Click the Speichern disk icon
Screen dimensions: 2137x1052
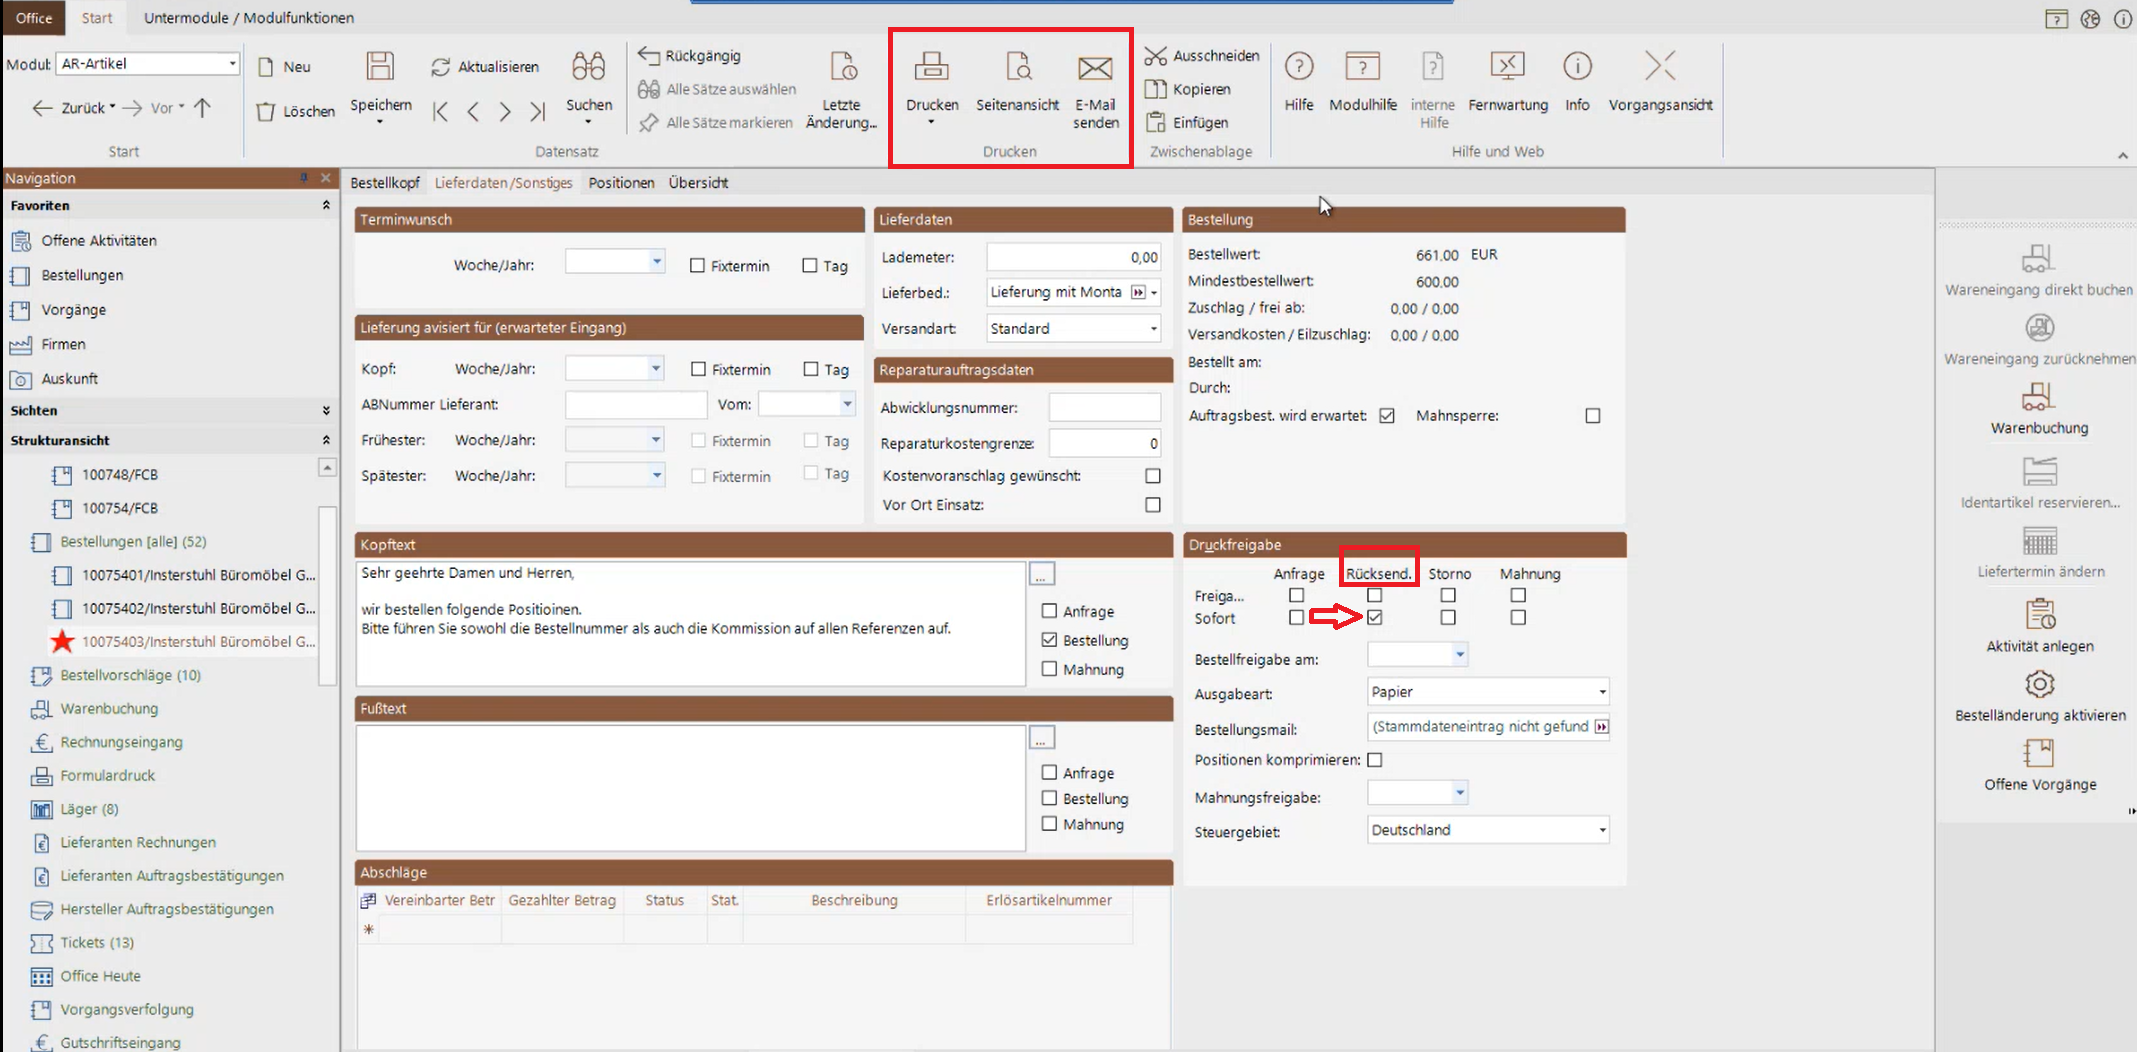(380, 67)
